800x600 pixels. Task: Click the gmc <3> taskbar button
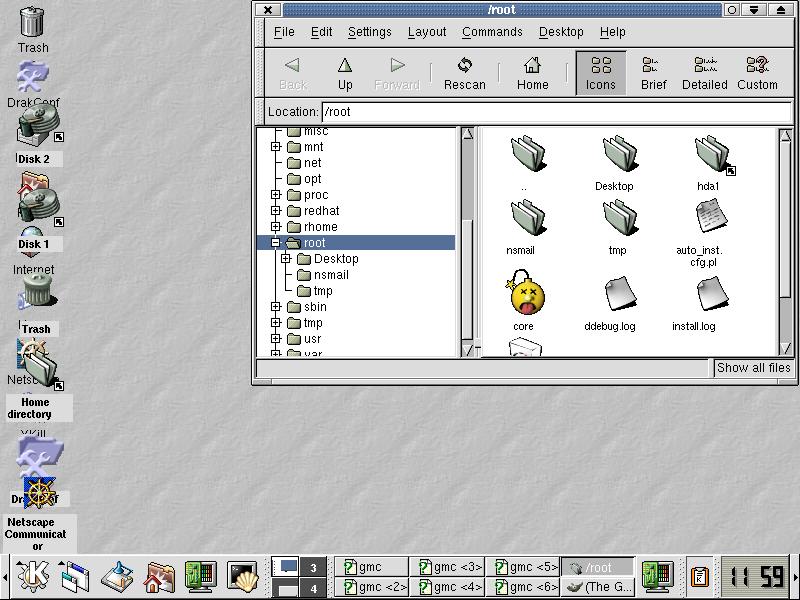pos(450,567)
